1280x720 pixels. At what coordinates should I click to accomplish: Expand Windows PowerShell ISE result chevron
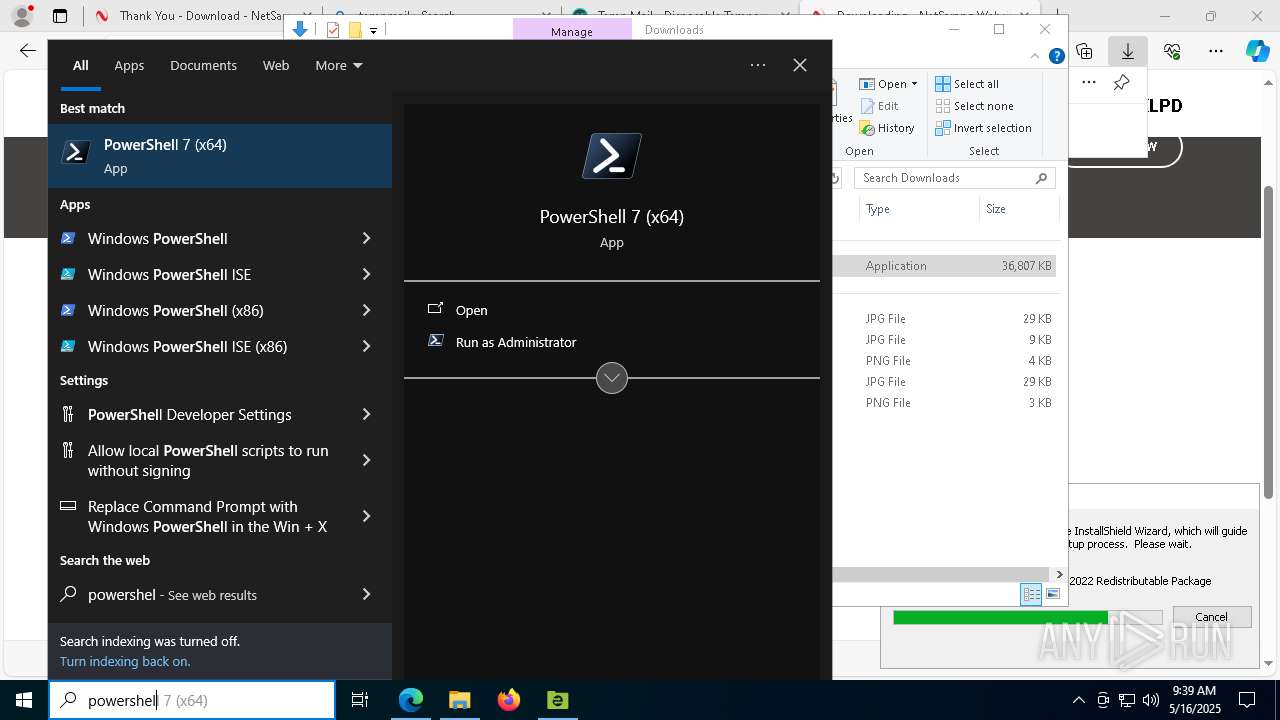pyautogui.click(x=366, y=274)
